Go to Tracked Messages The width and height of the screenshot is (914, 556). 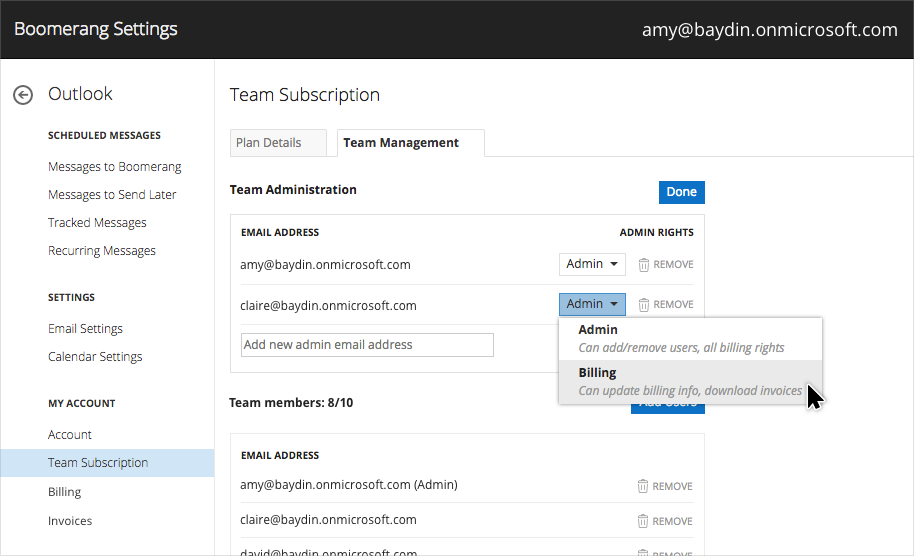tap(97, 223)
